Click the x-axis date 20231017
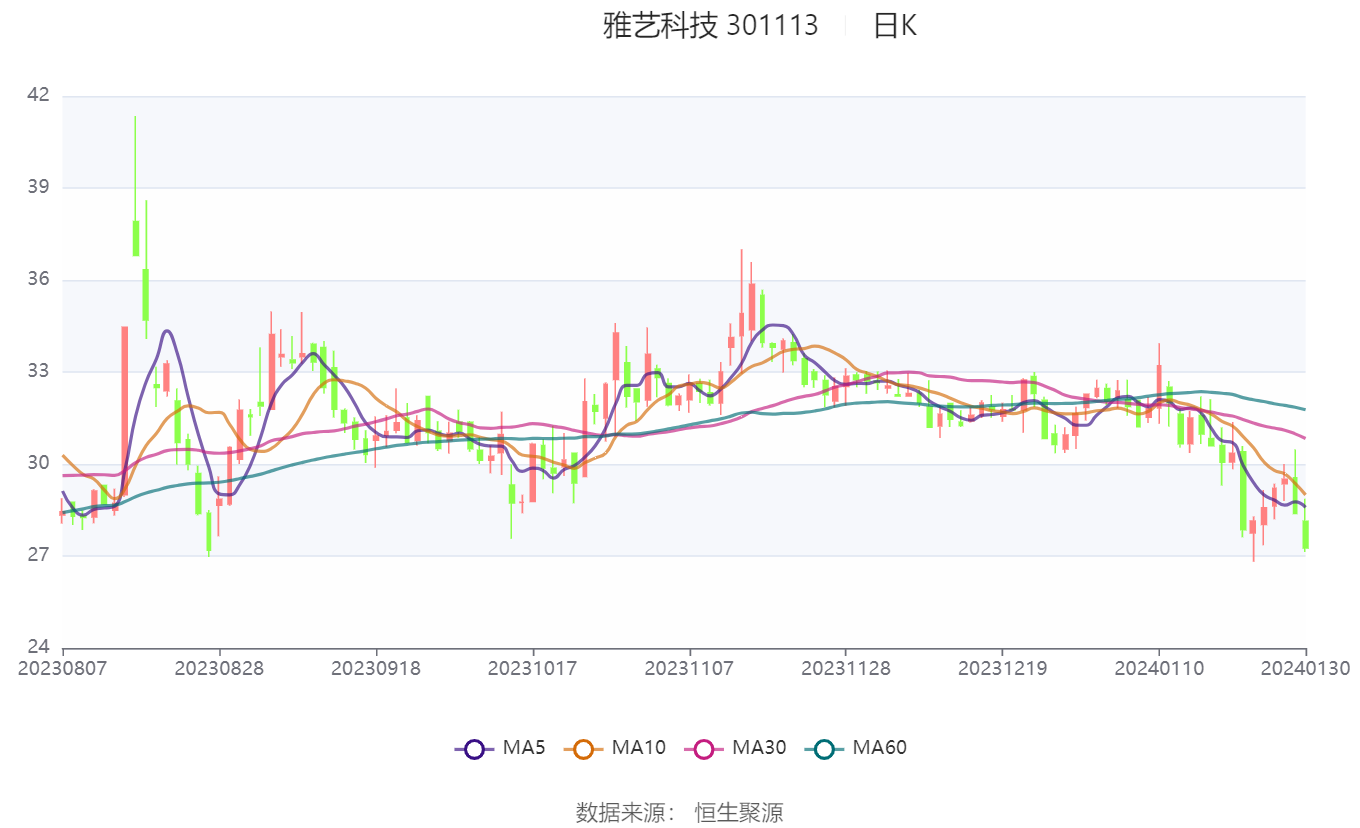1360x828 pixels. pyautogui.click(x=532, y=668)
